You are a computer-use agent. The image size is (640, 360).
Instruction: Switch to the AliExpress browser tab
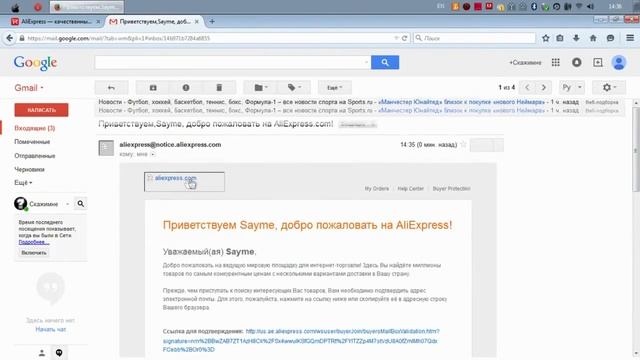pyautogui.click(x=56, y=22)
